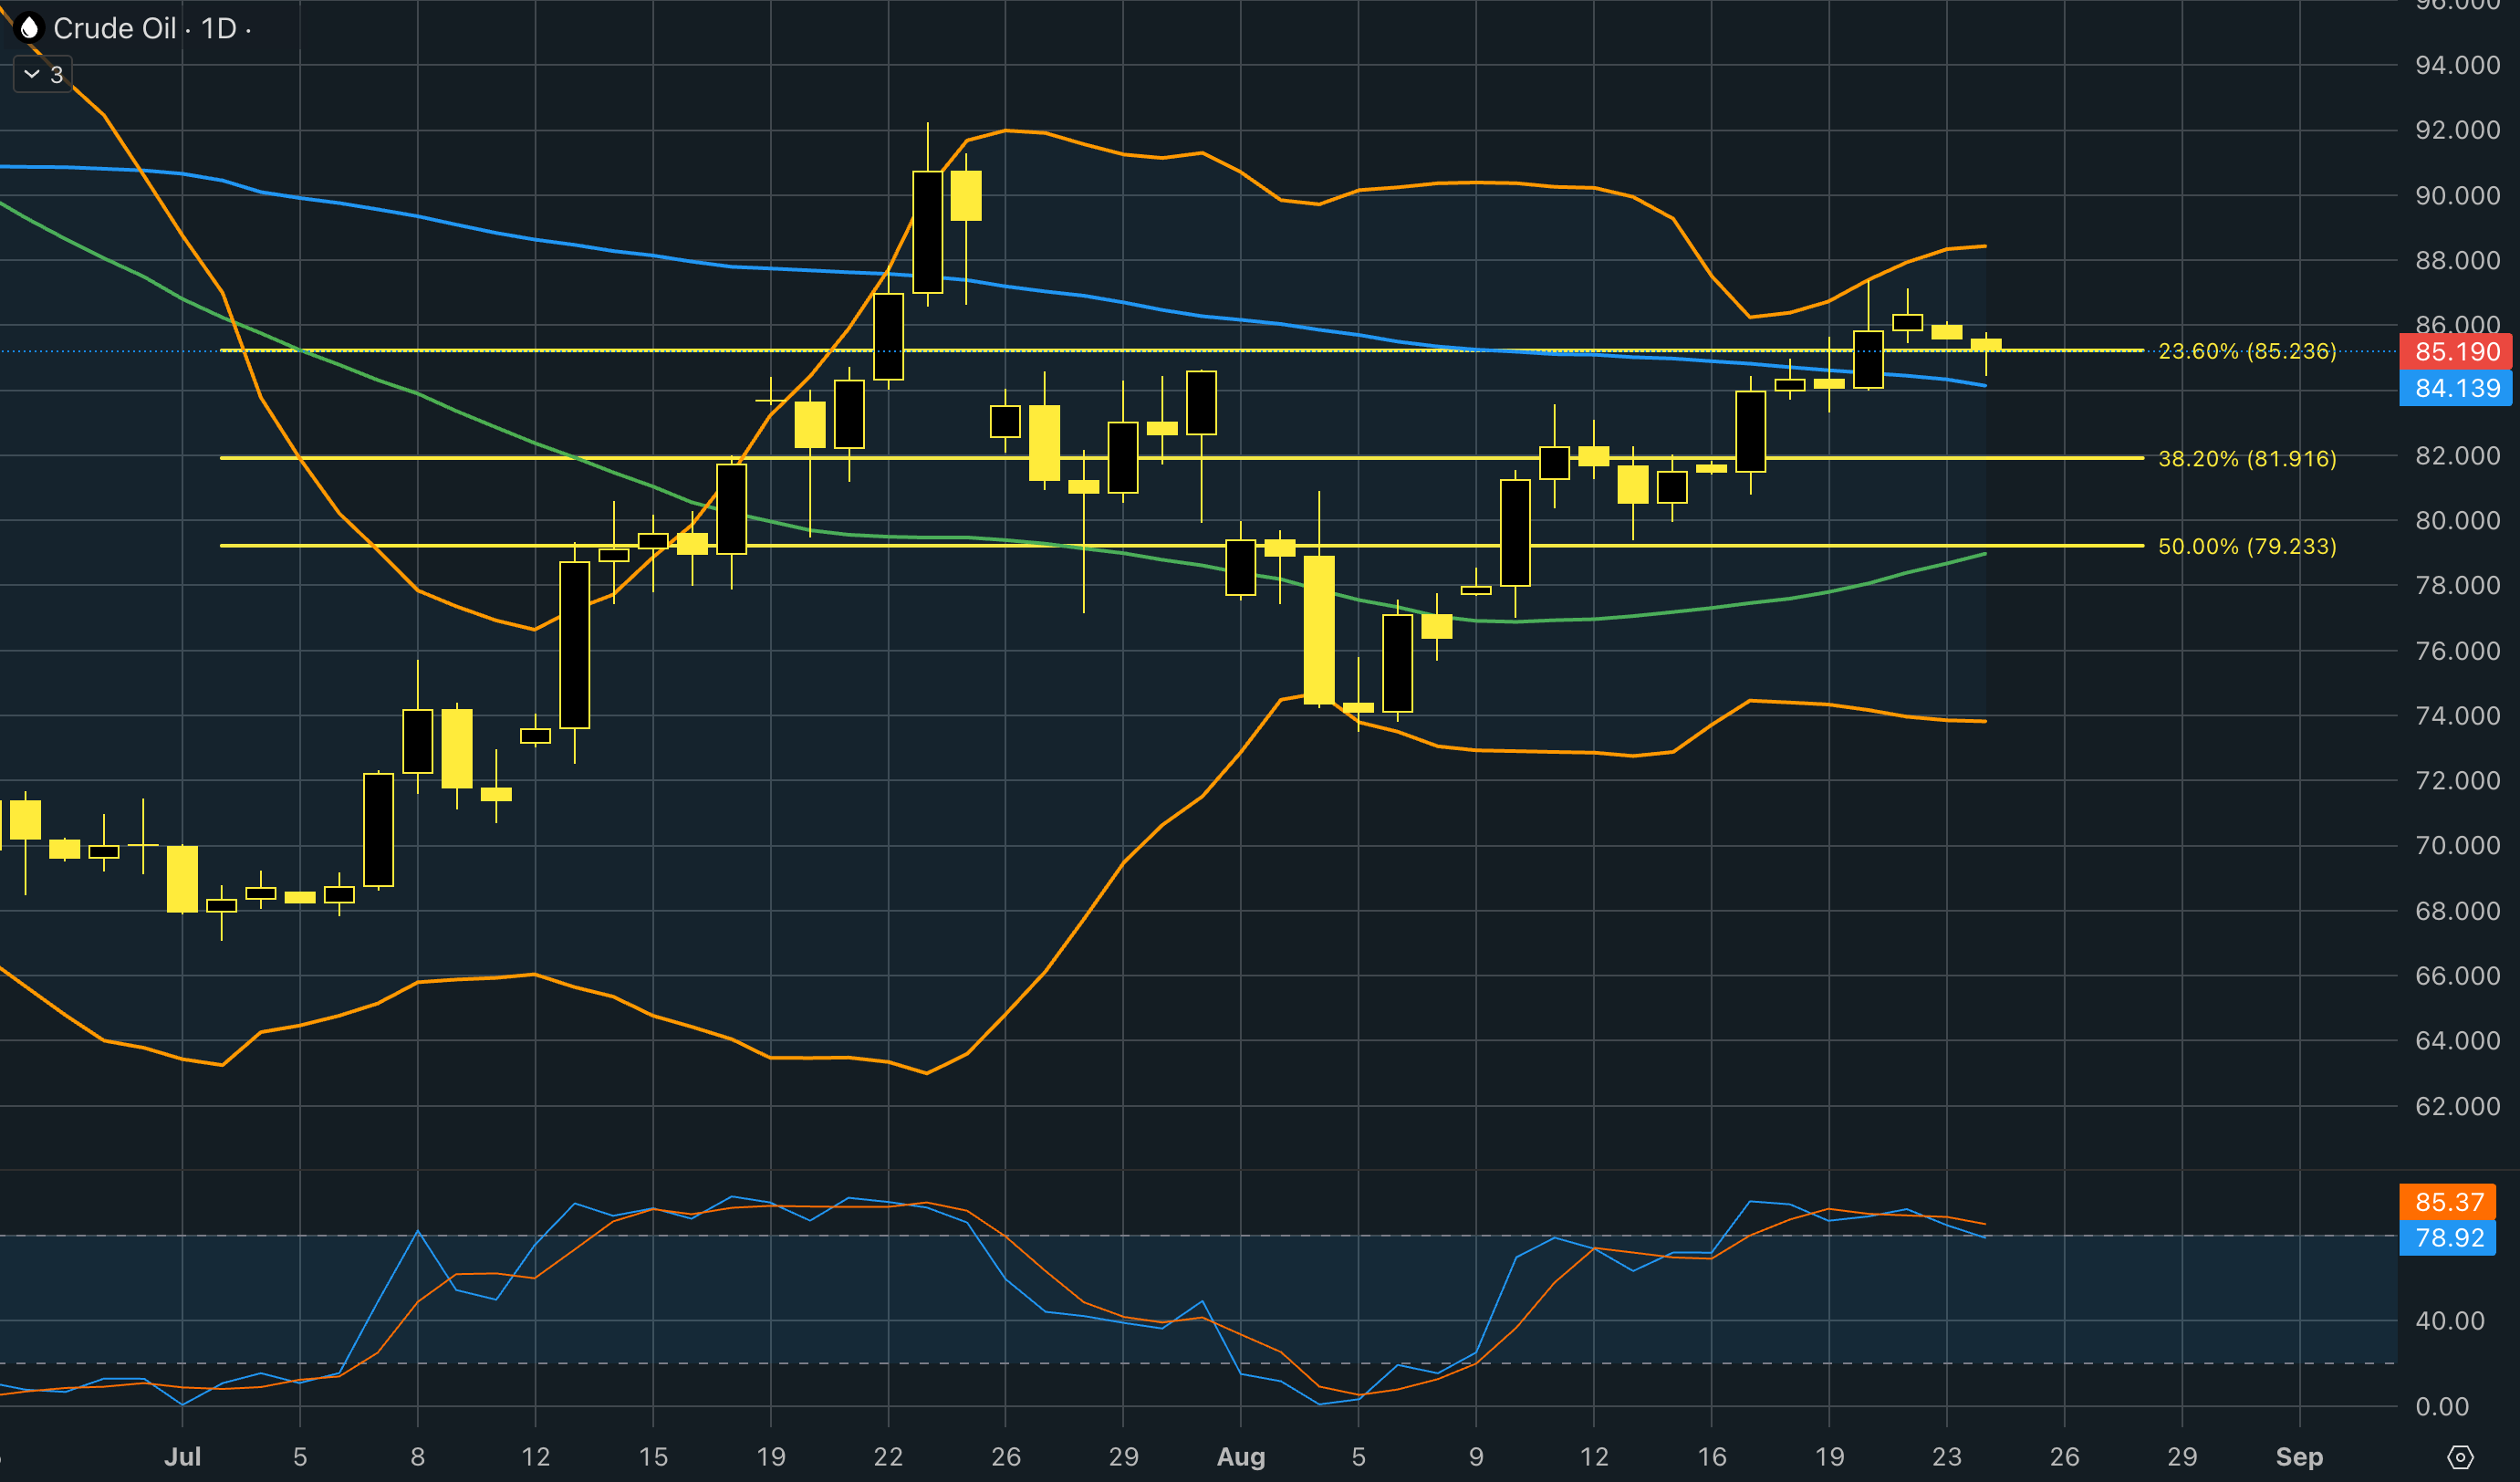Click the Crude Oil droplet symbol icon
2520x1482 pixels.
29,28
